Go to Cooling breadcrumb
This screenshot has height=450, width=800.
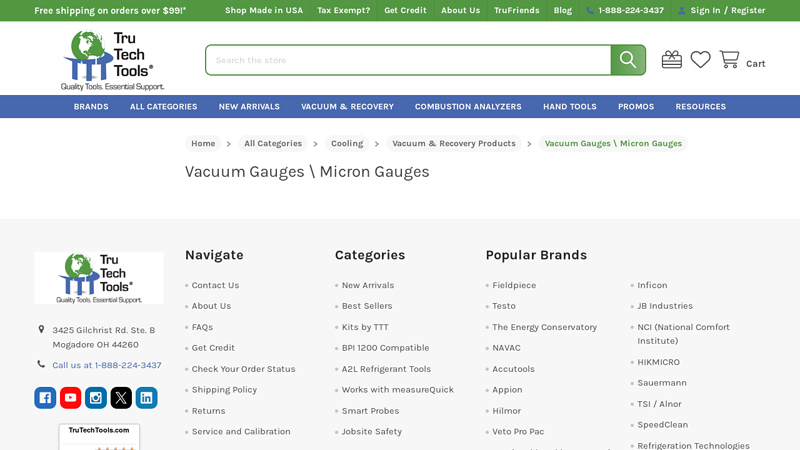347,143
